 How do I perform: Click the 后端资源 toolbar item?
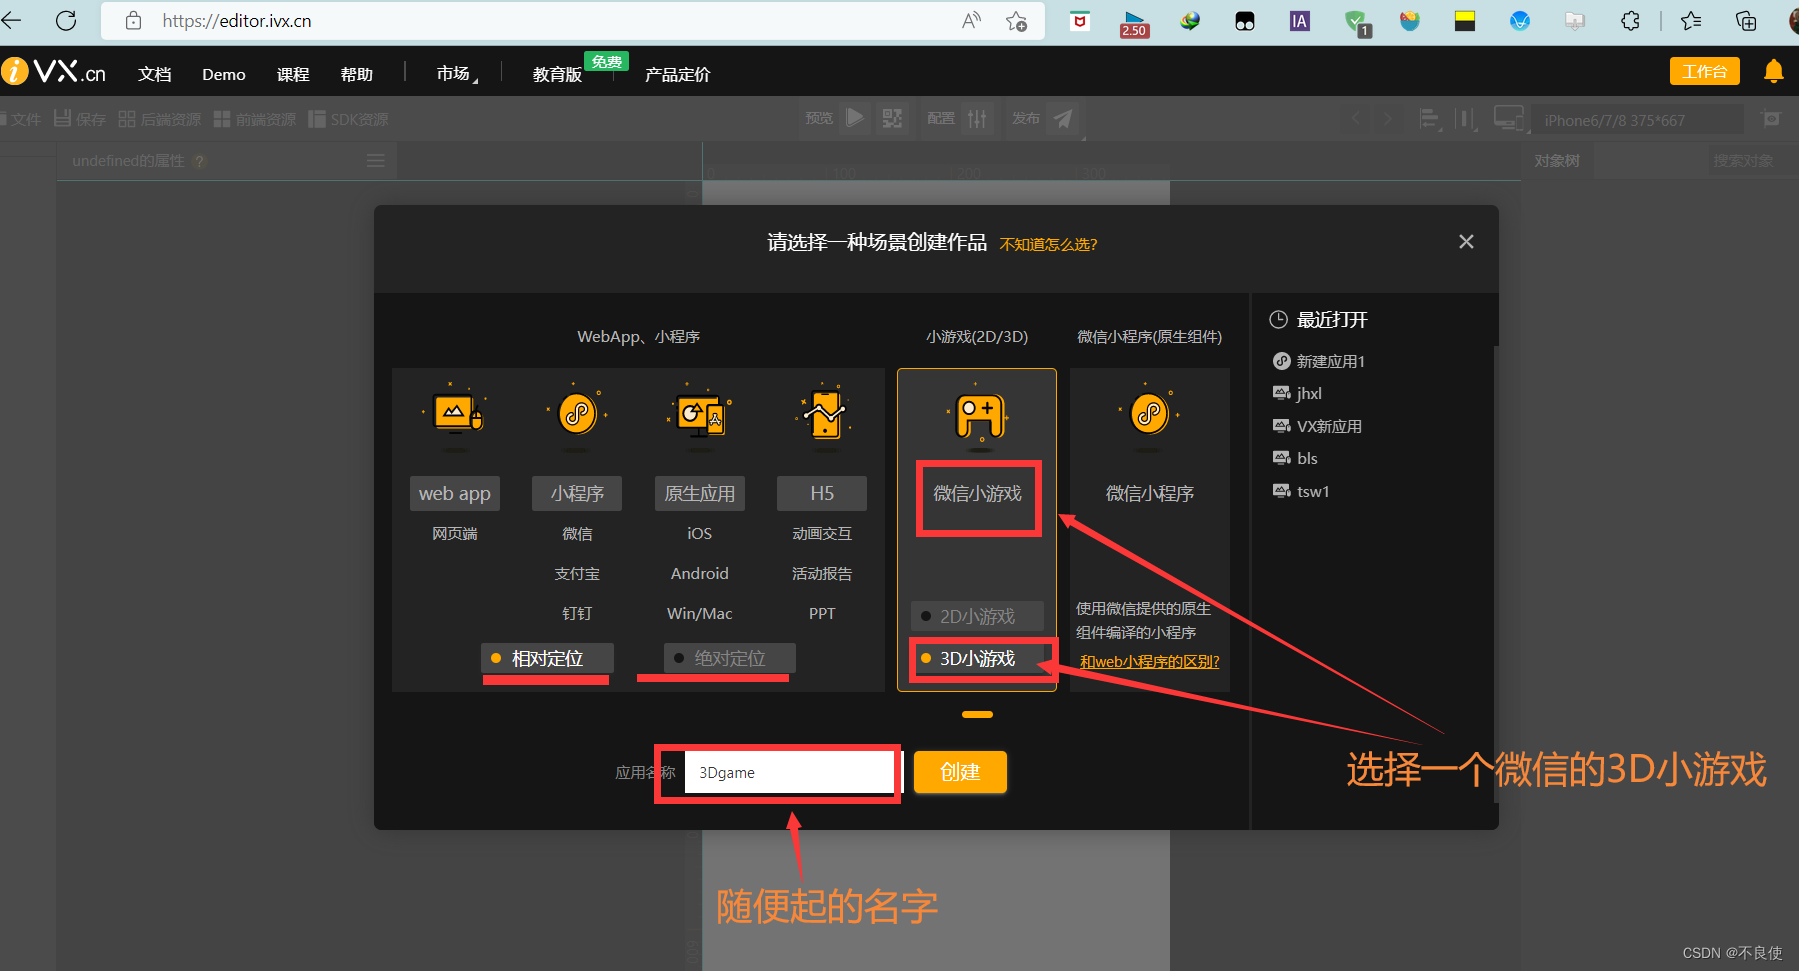click(159, 119)
